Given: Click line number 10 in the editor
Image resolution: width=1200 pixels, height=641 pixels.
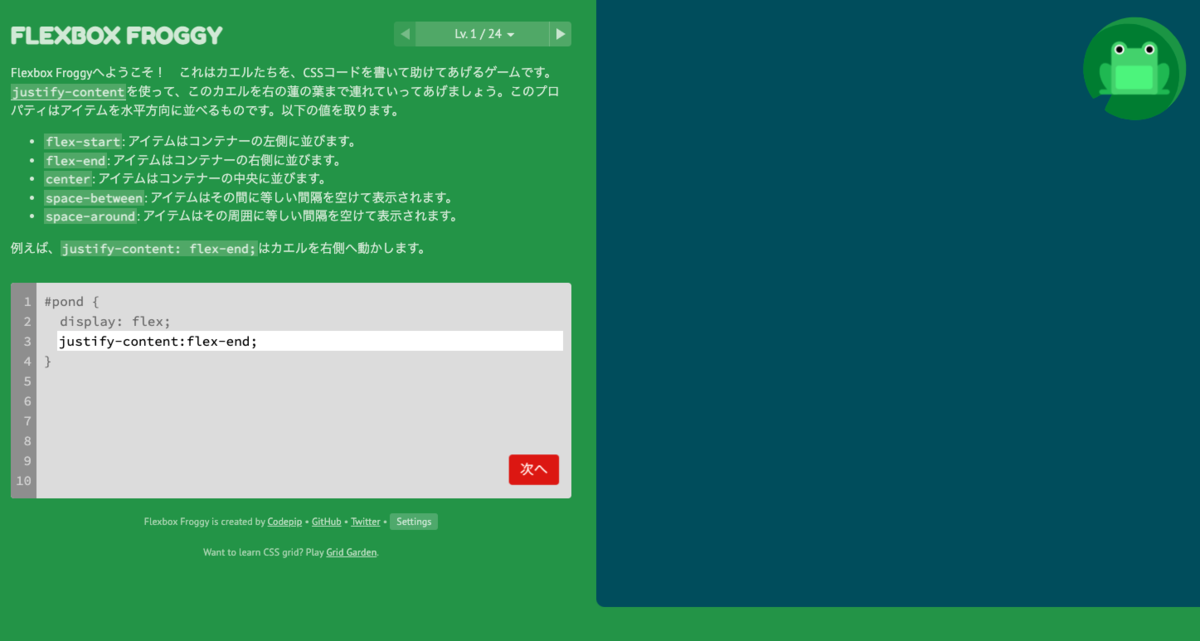Looking at the screenshot, I should pyautogui.click(x=24, y=481).
